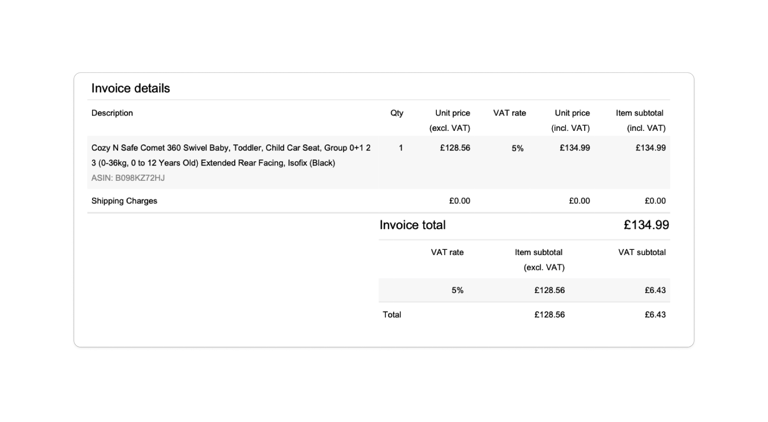Select the £134.99 unit price incl. VAT

click(575, 148)
